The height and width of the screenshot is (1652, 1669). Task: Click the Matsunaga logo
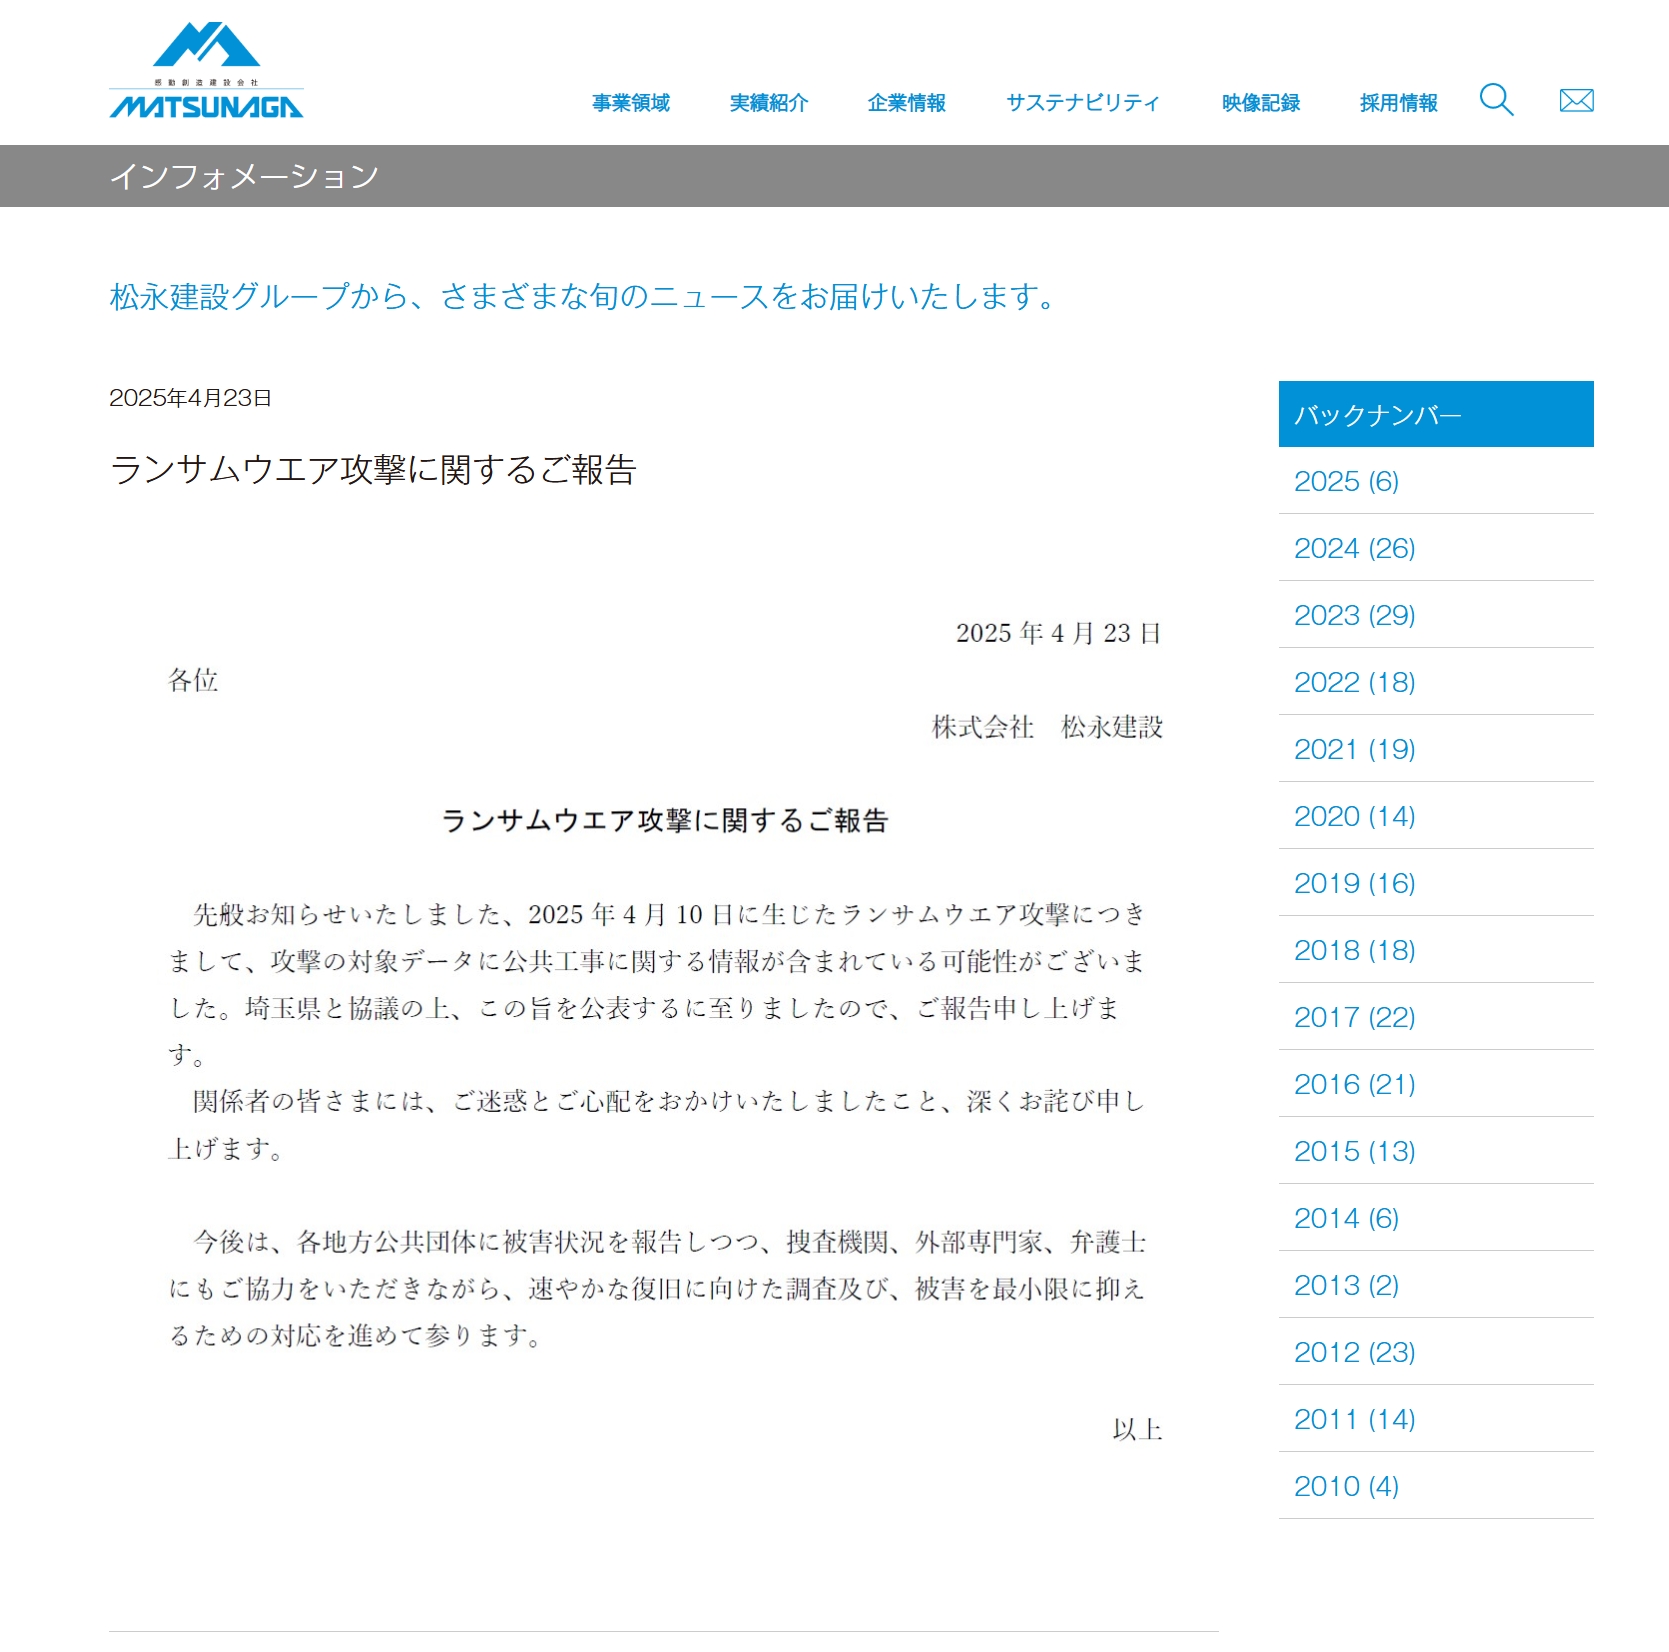(x=206, y=70)
